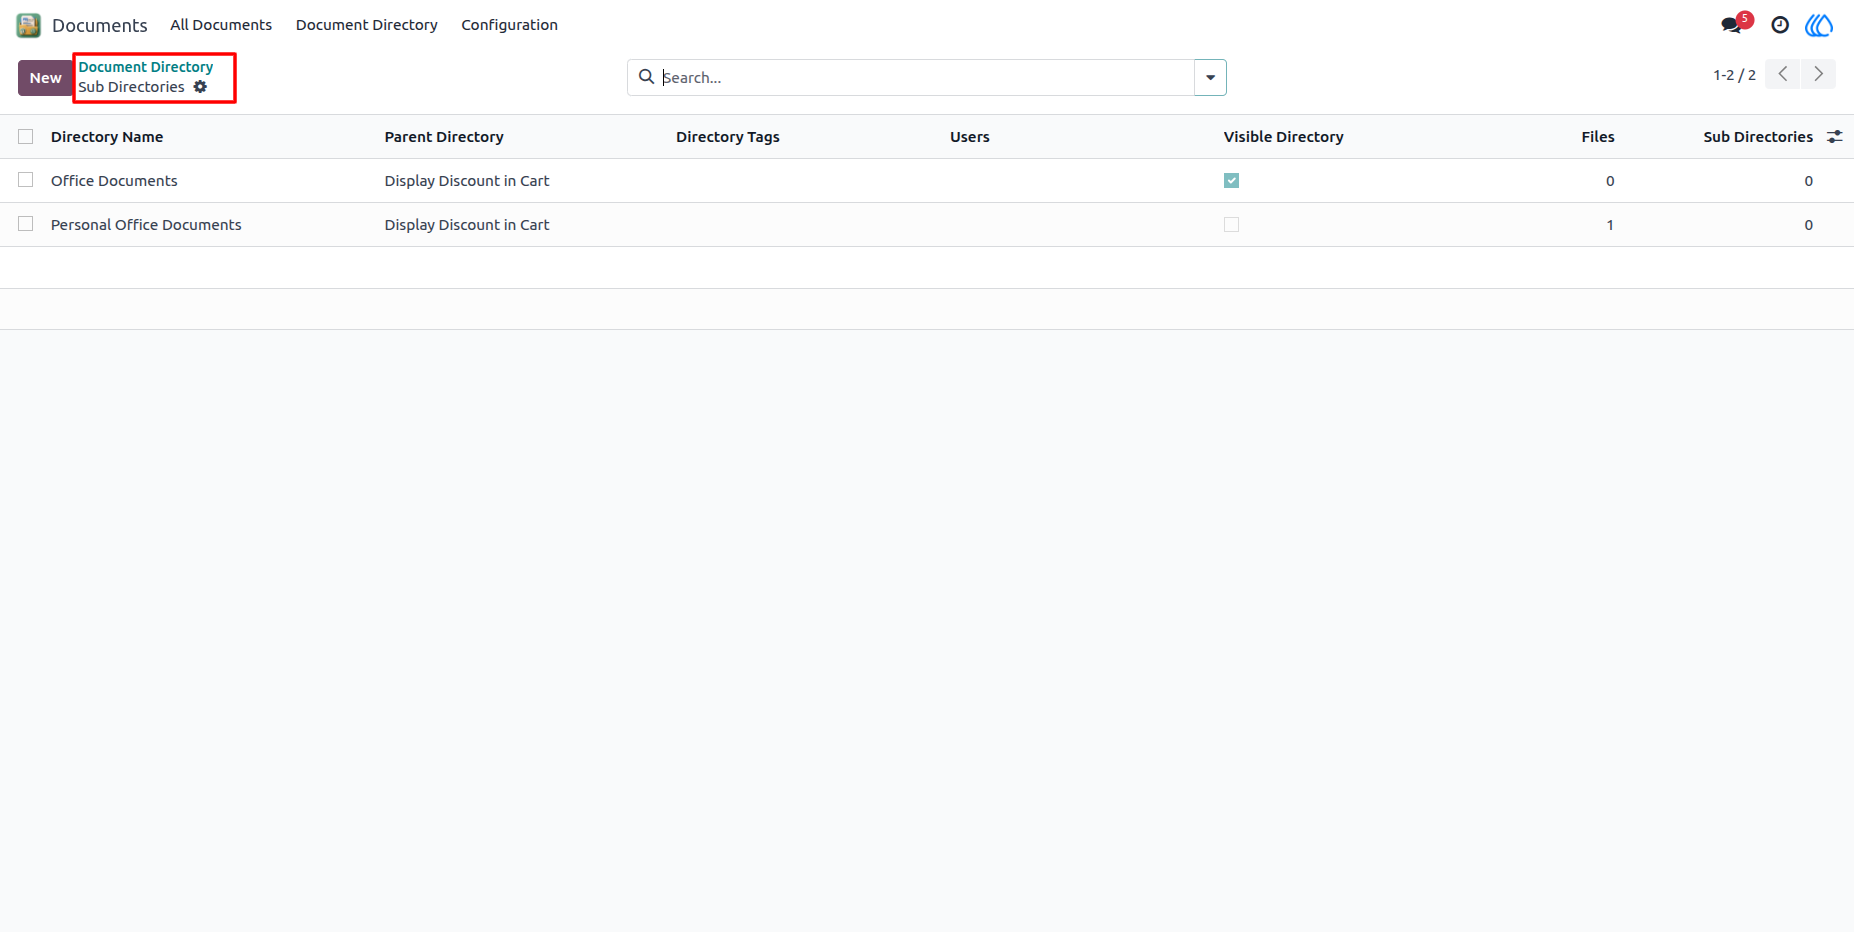The image size is (1854, 932).
Task: Open the Configuration menu
Action: click(x=509, y=25)
